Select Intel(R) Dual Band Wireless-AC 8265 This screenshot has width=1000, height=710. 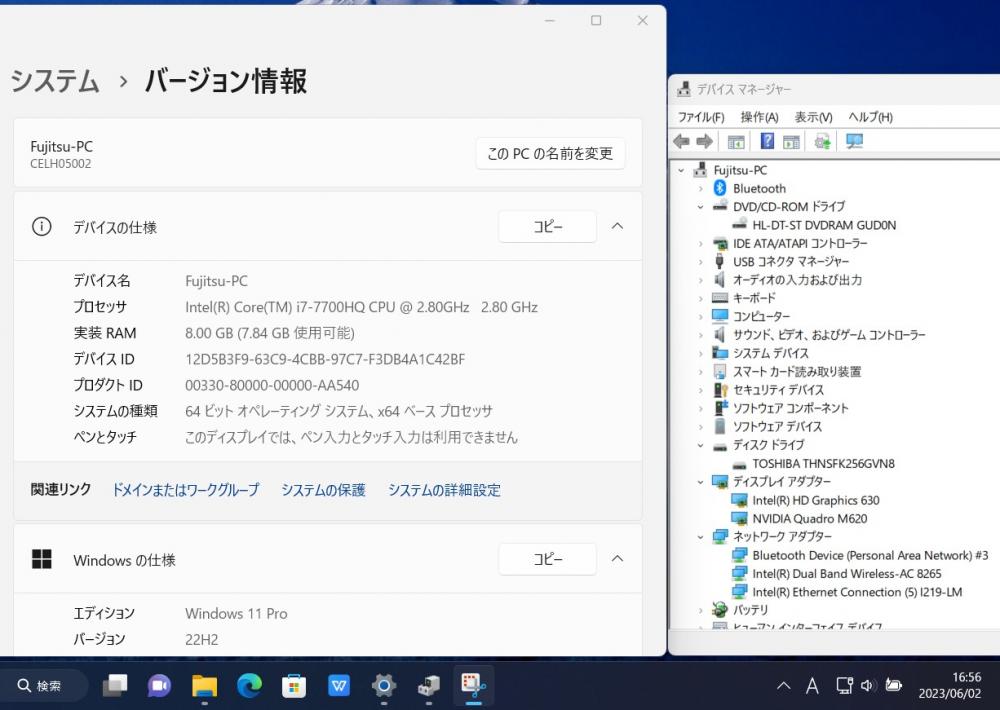pyautogui.click(x=847, y=573)
